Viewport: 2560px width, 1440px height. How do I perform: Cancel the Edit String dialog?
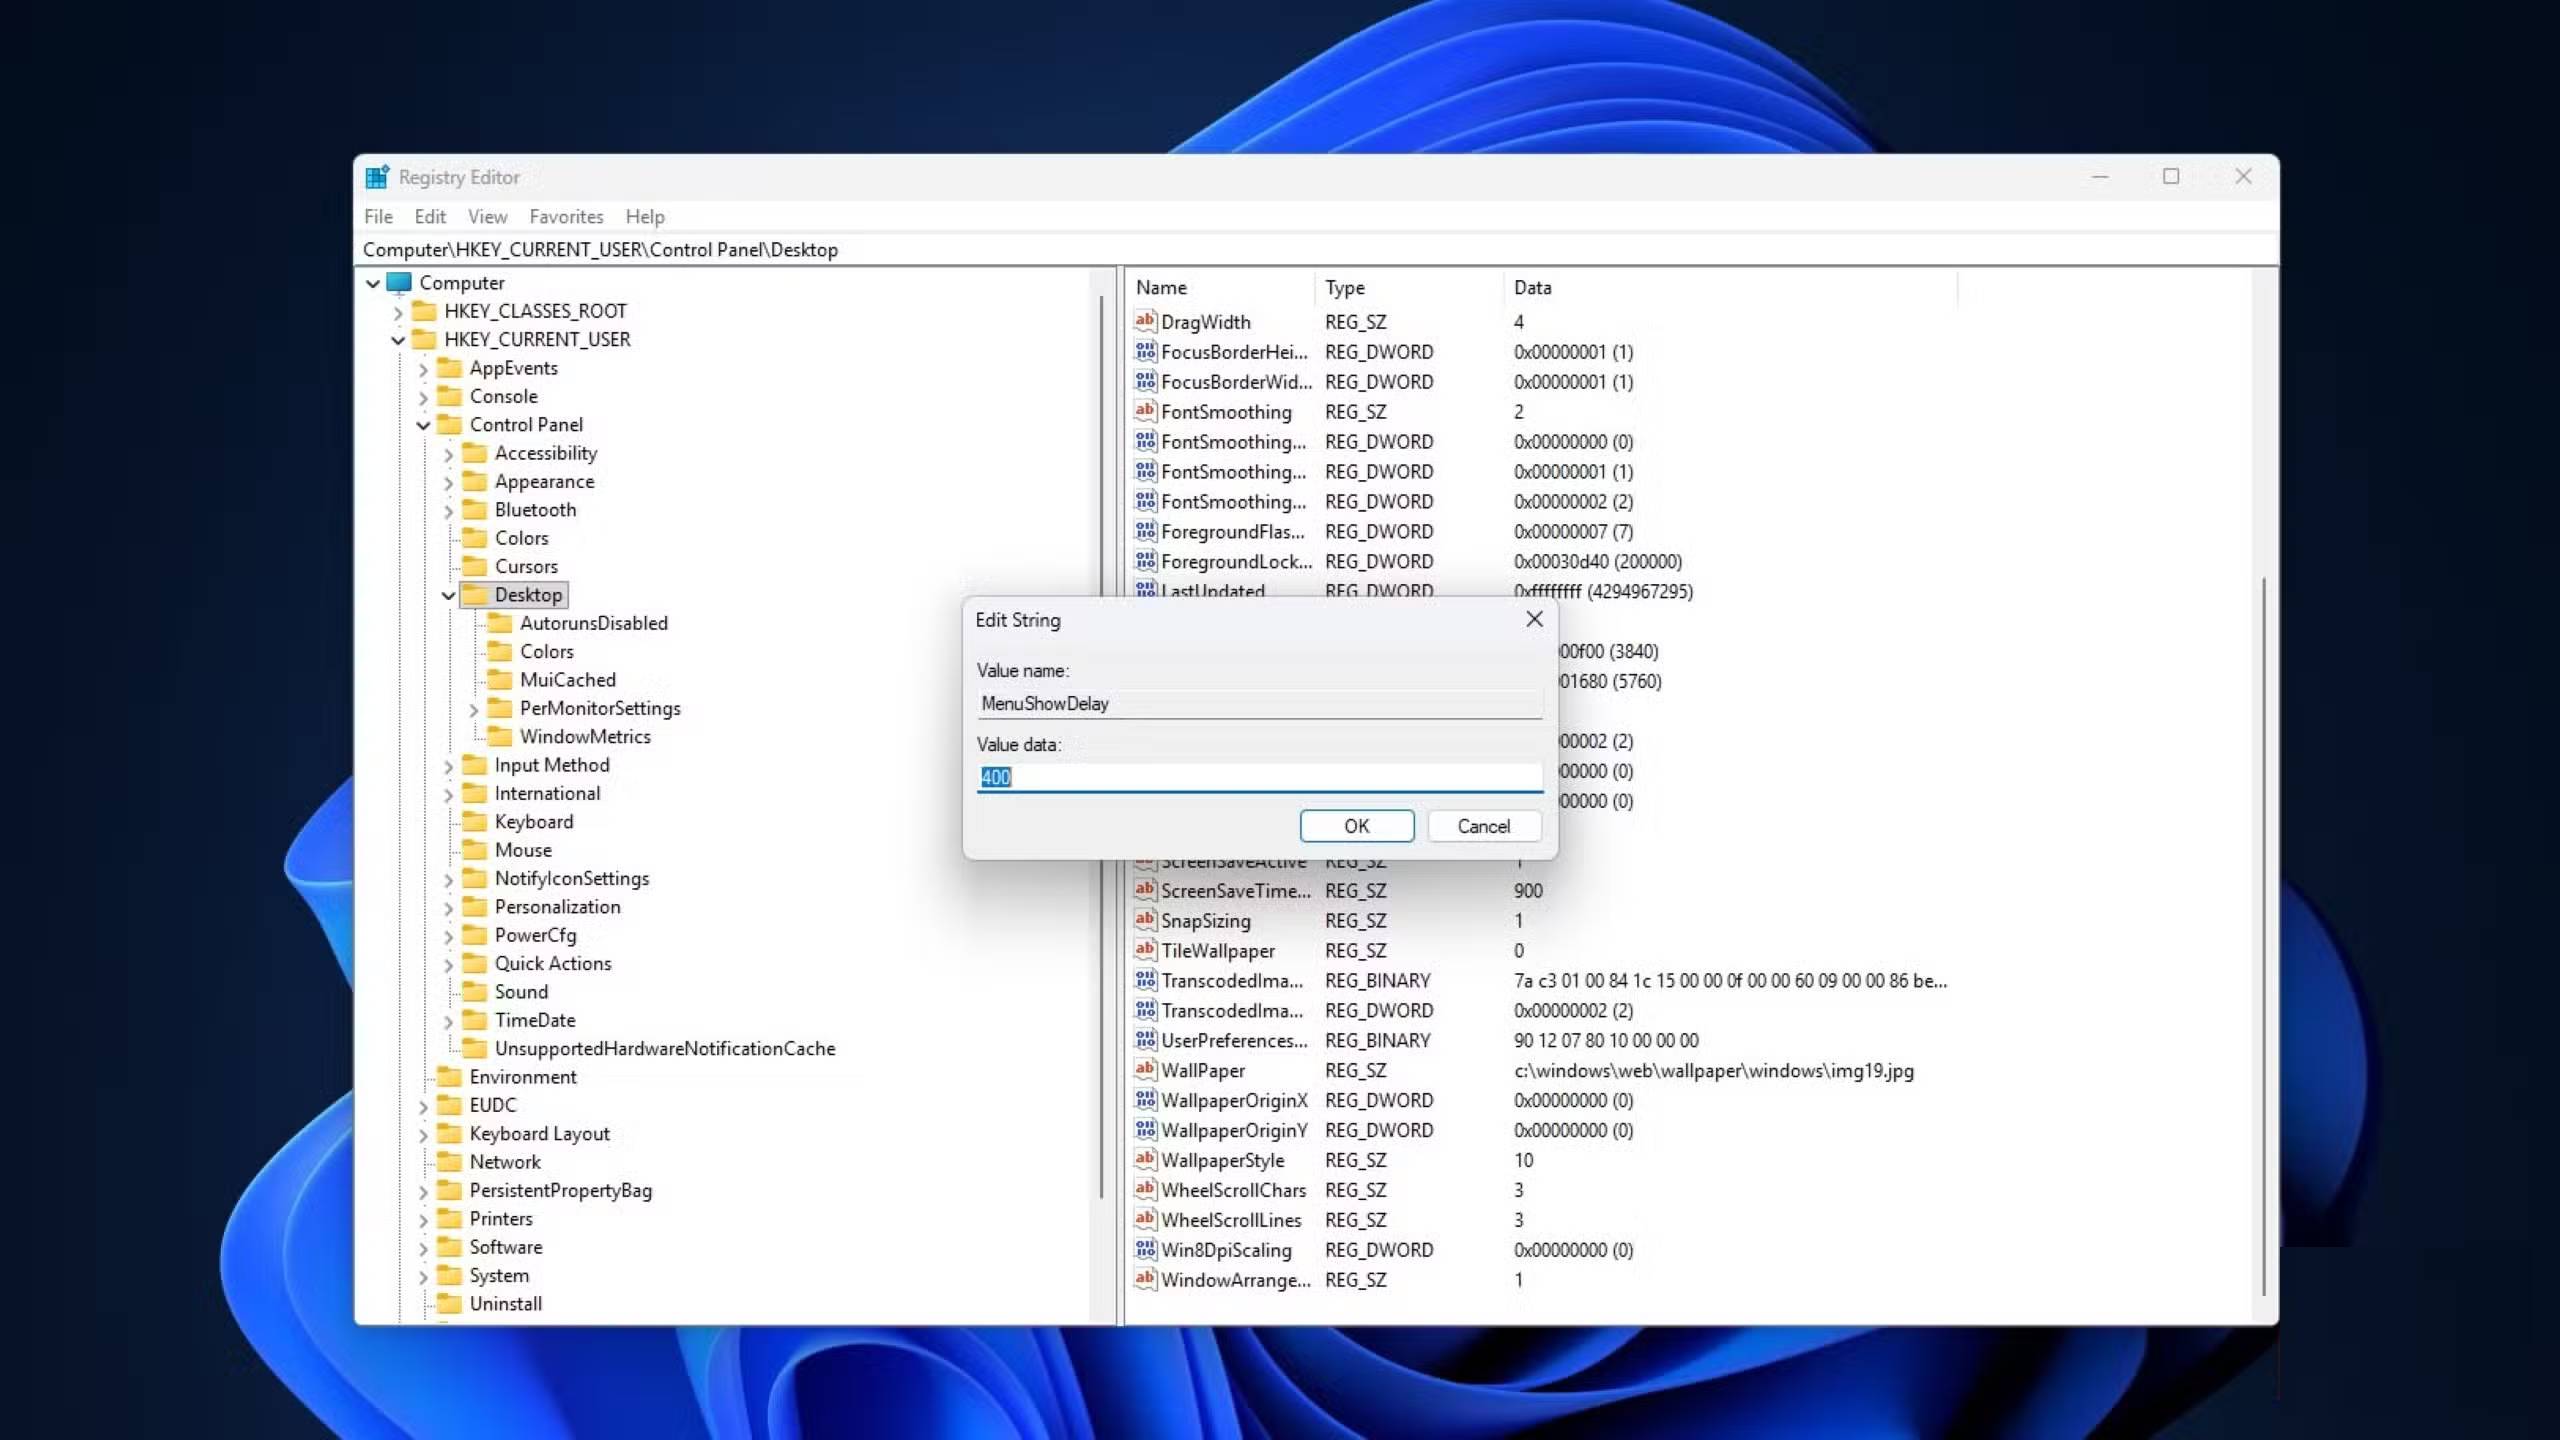tap(1484, 826)
